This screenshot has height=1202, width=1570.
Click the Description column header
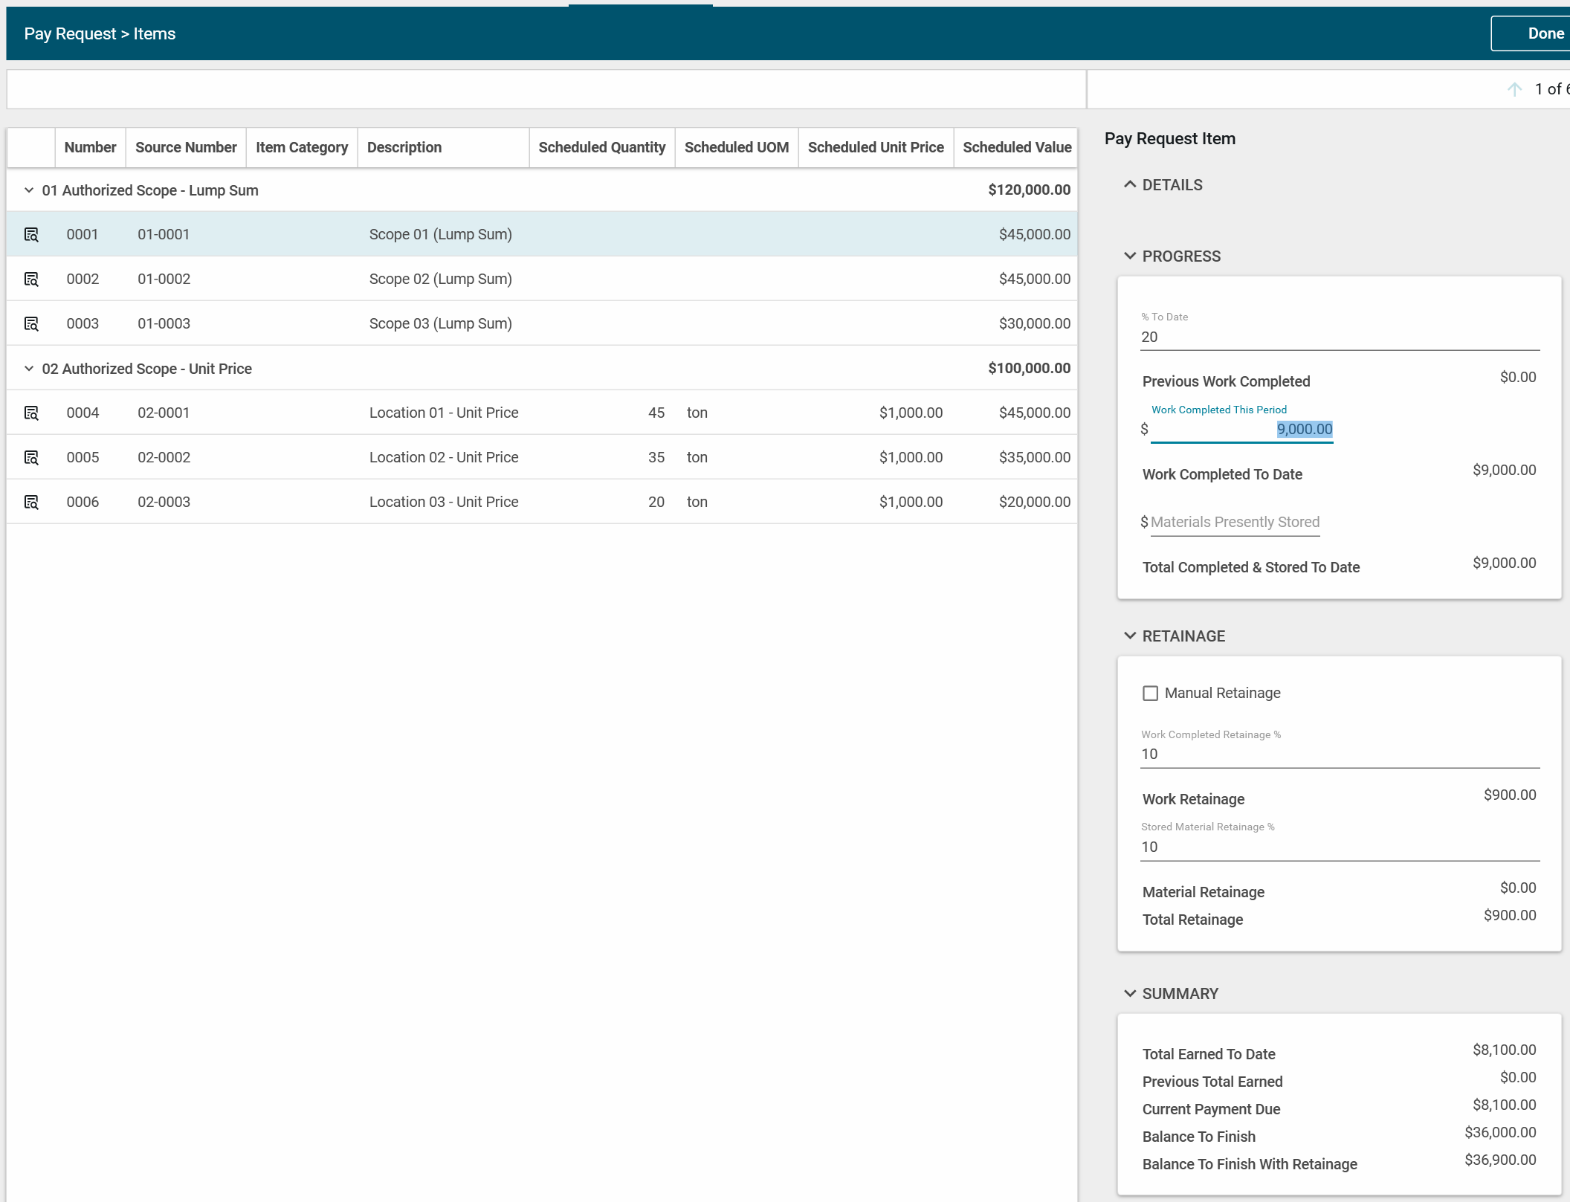tap(404, 147)
